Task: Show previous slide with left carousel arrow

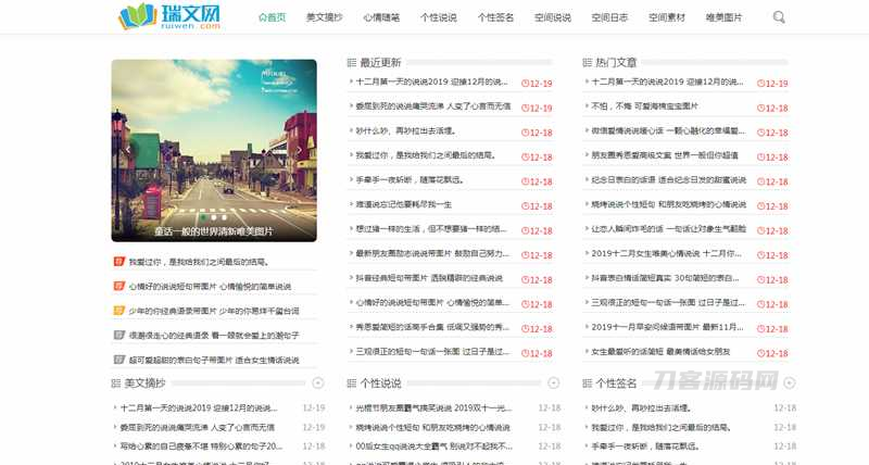Action: point(126,151)
